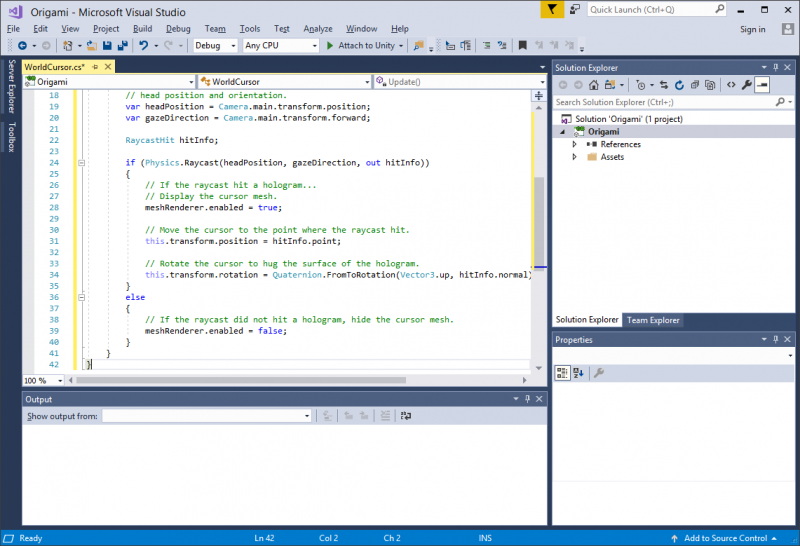Collapse the Origami project node
The width and height of the screenshot is (800, 546).
pos(563,132)
